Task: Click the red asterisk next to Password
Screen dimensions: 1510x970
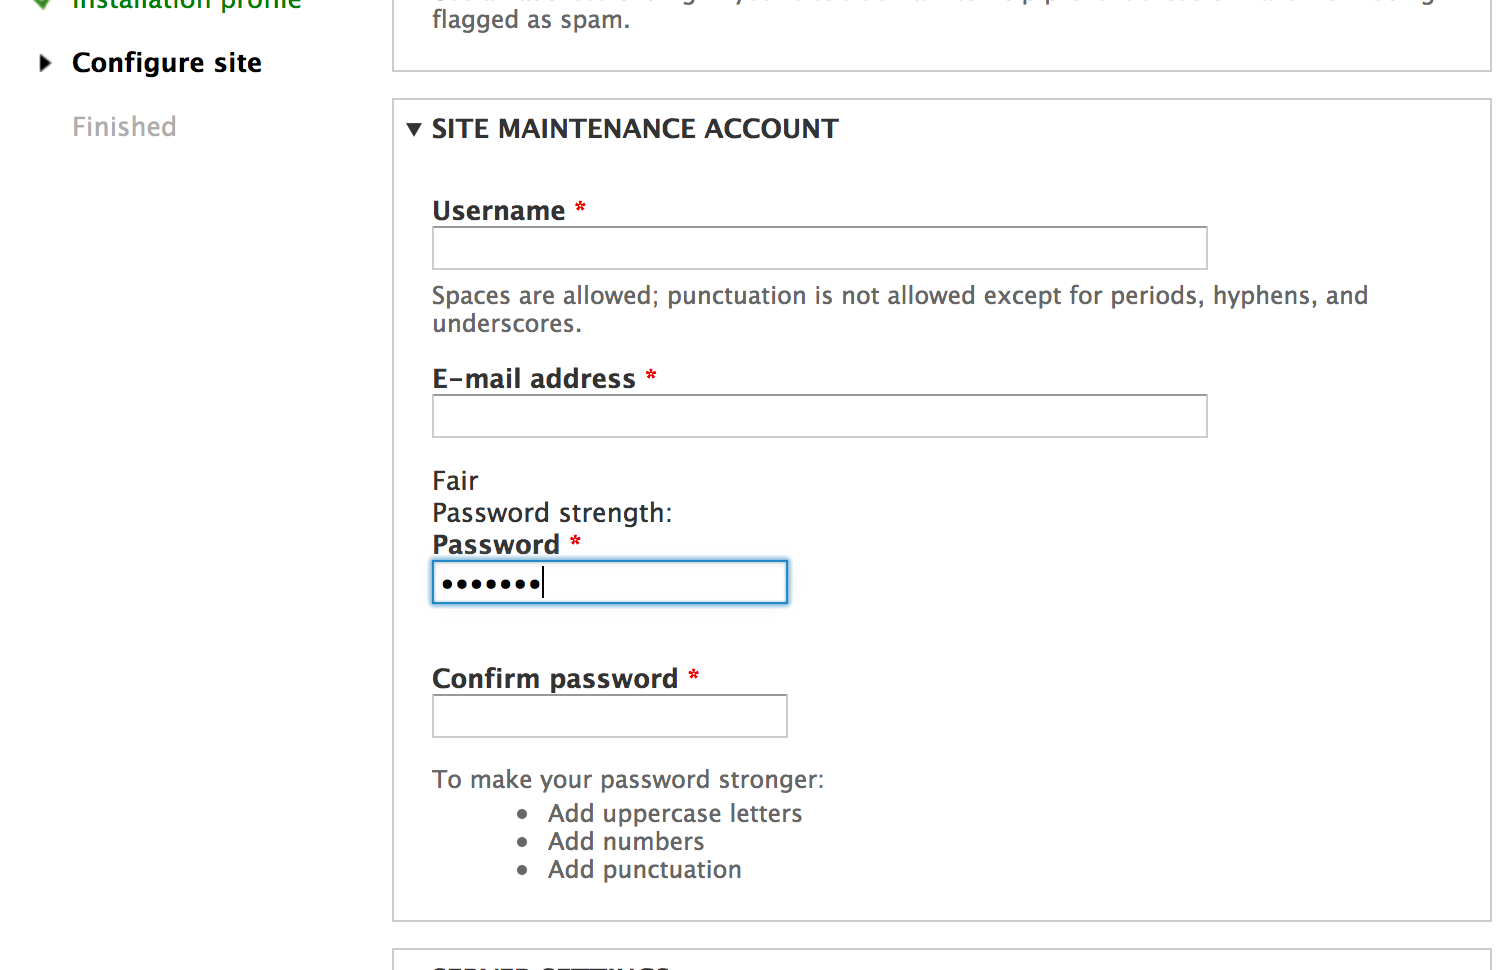Action: [574, 542]
